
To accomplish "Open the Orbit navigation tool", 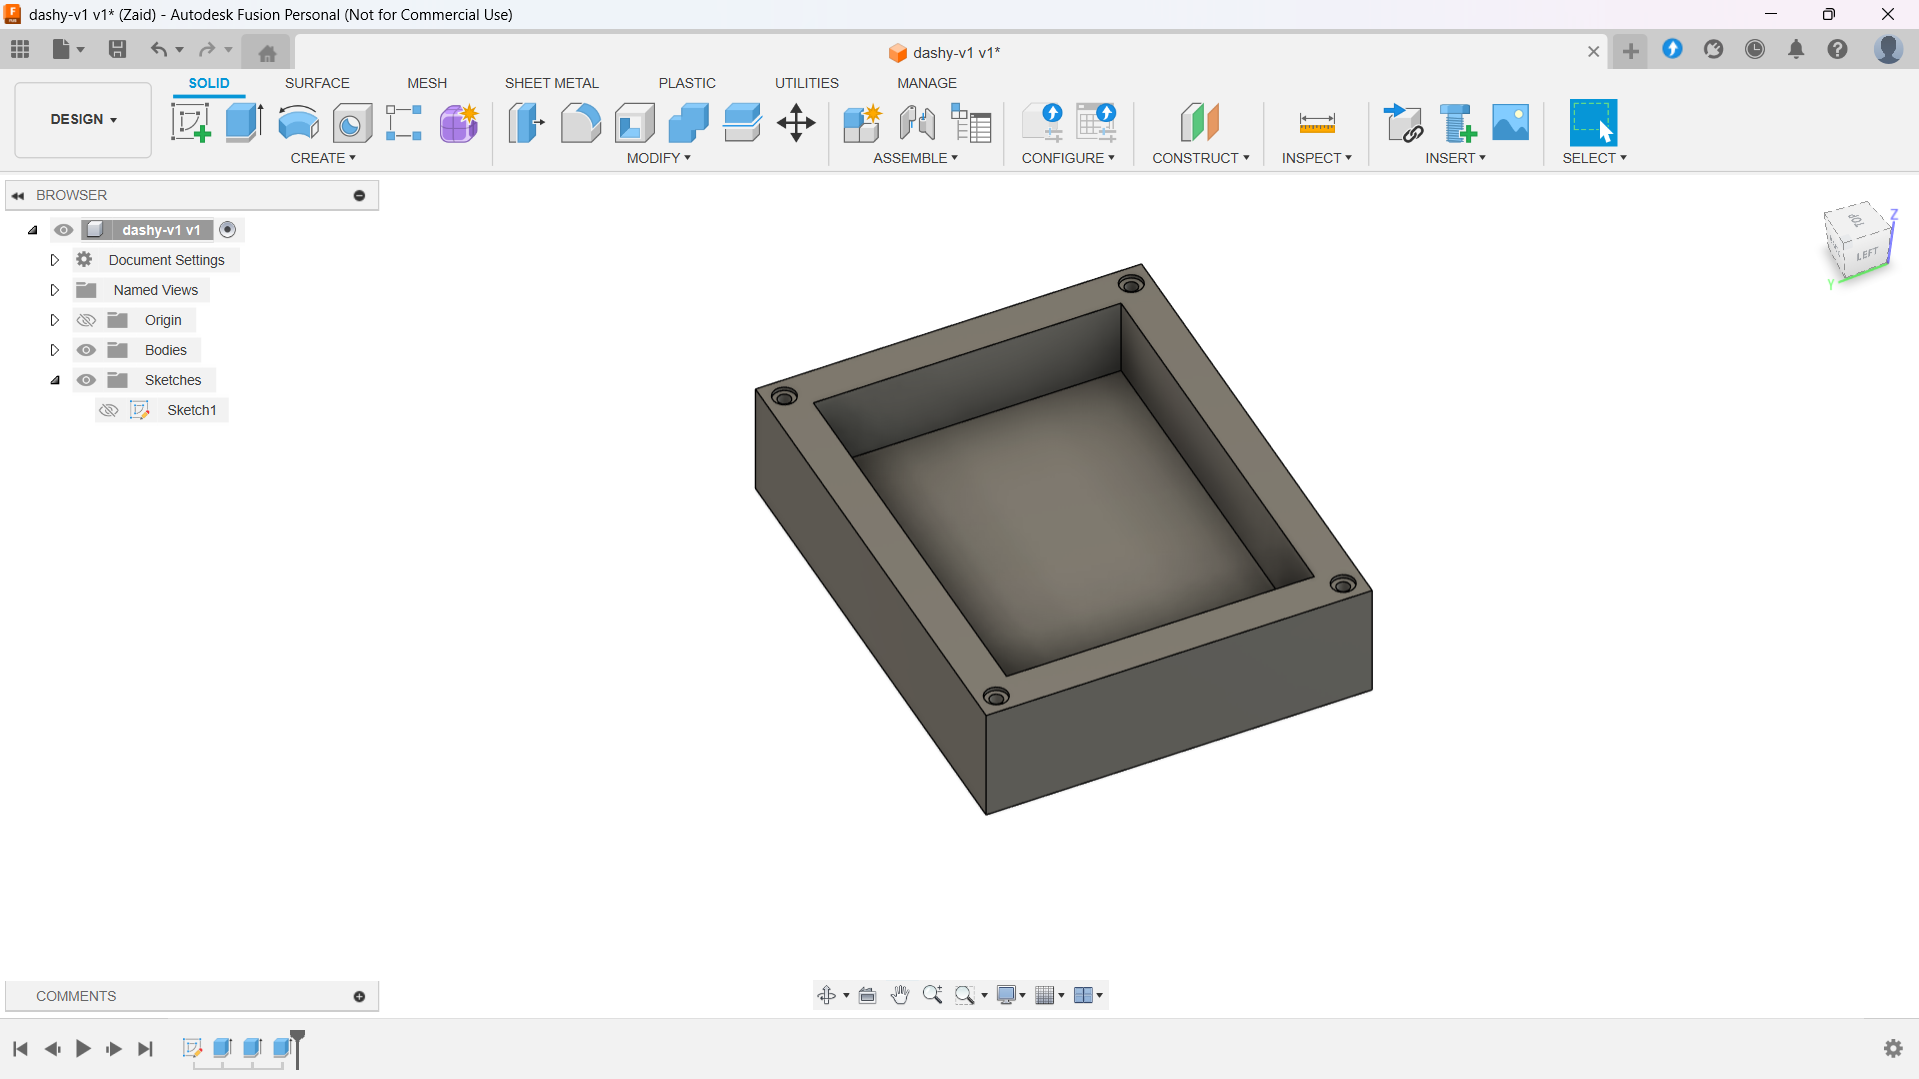I will (x=826, y=995).
